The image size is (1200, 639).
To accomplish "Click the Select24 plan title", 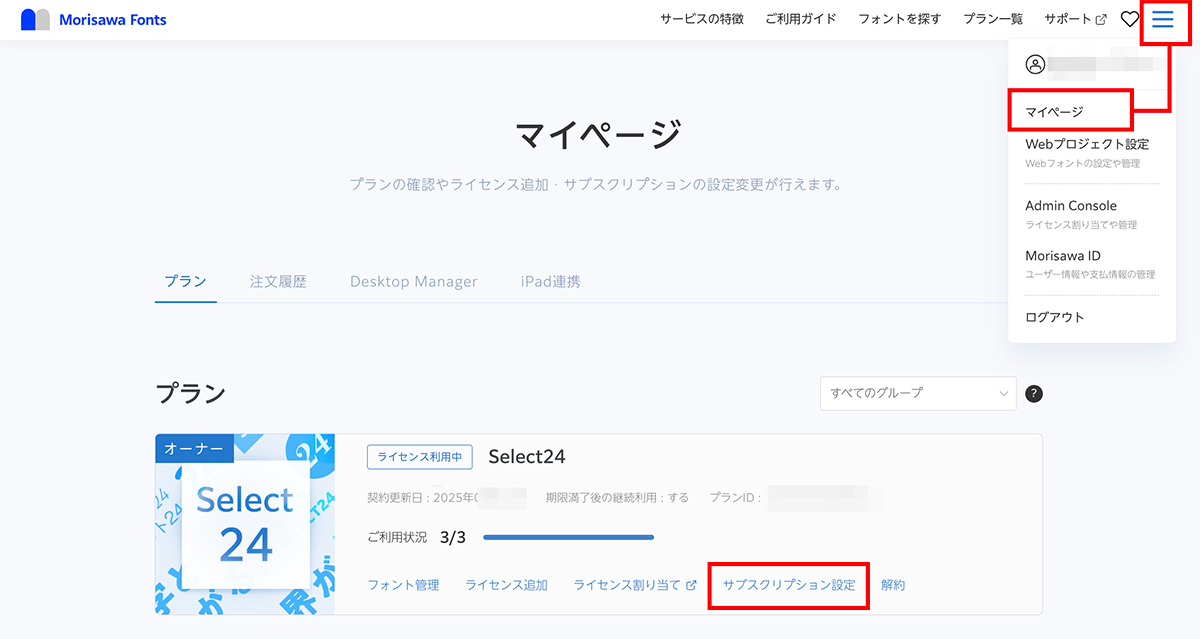I will pos(527,457).
